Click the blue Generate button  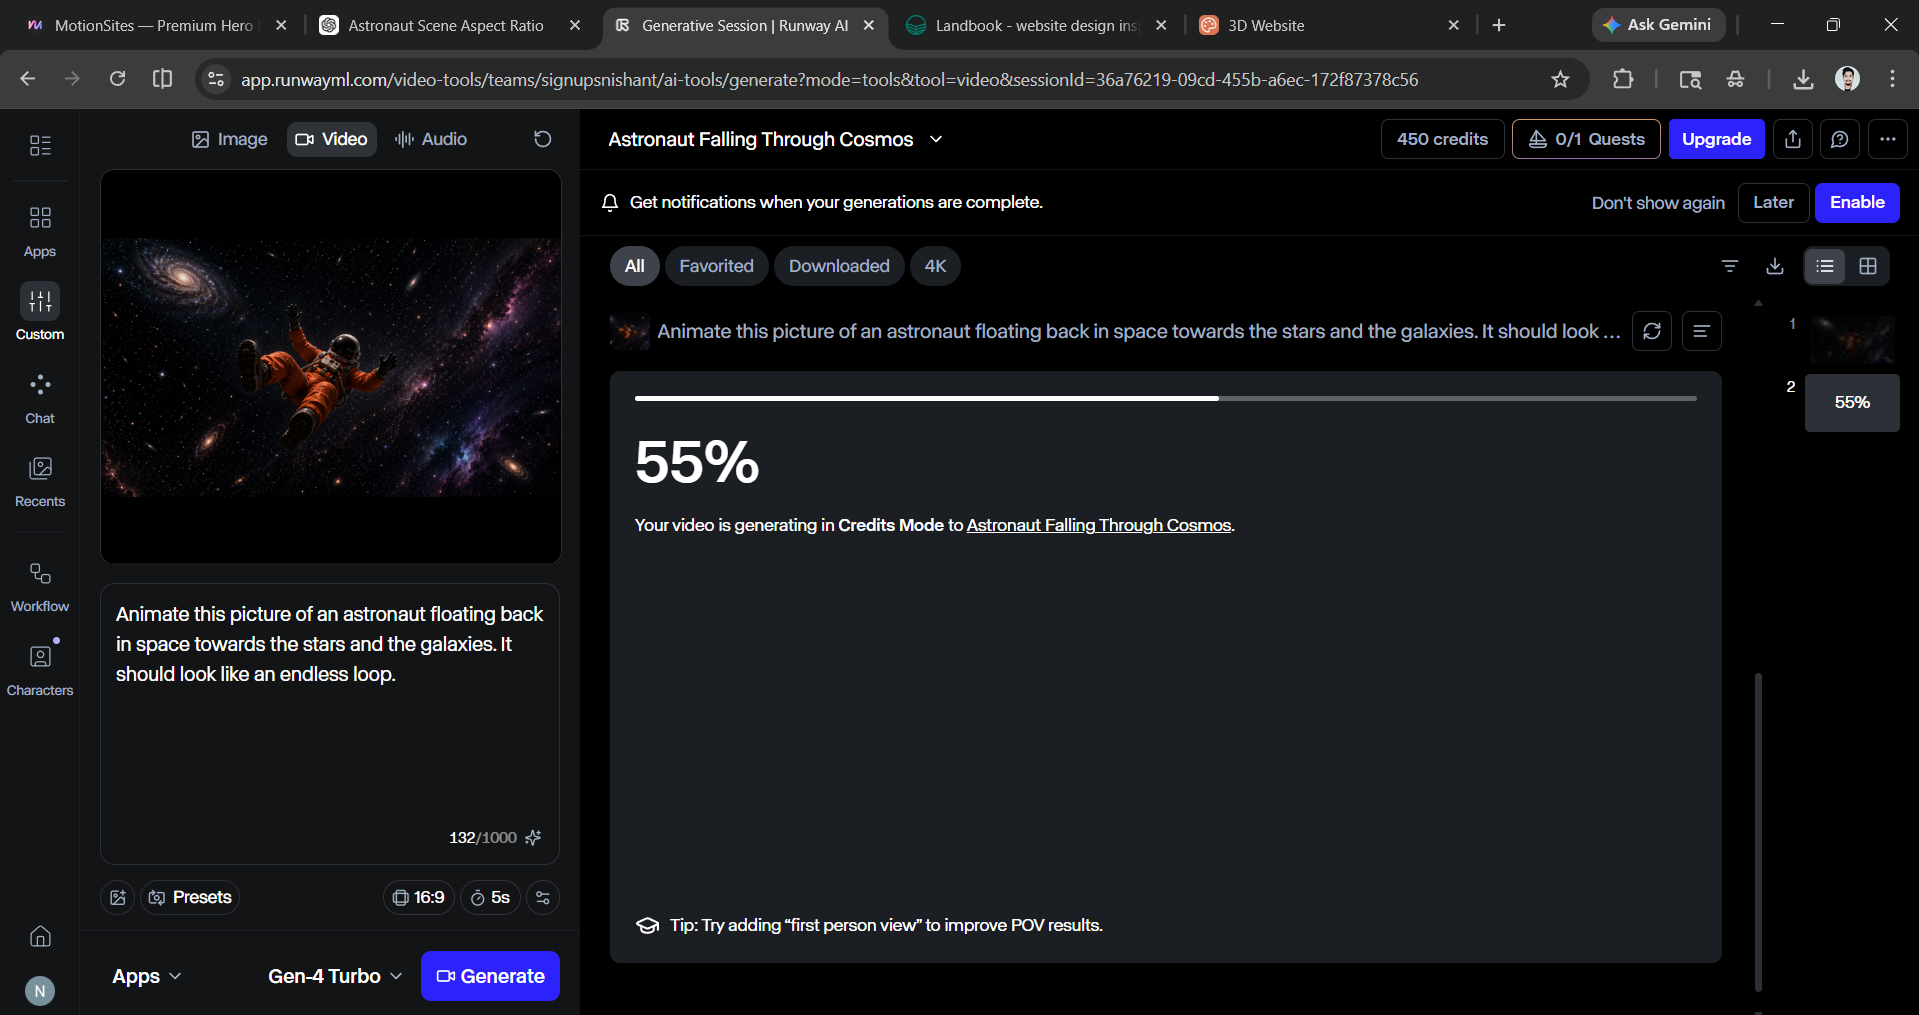[490, 976]
